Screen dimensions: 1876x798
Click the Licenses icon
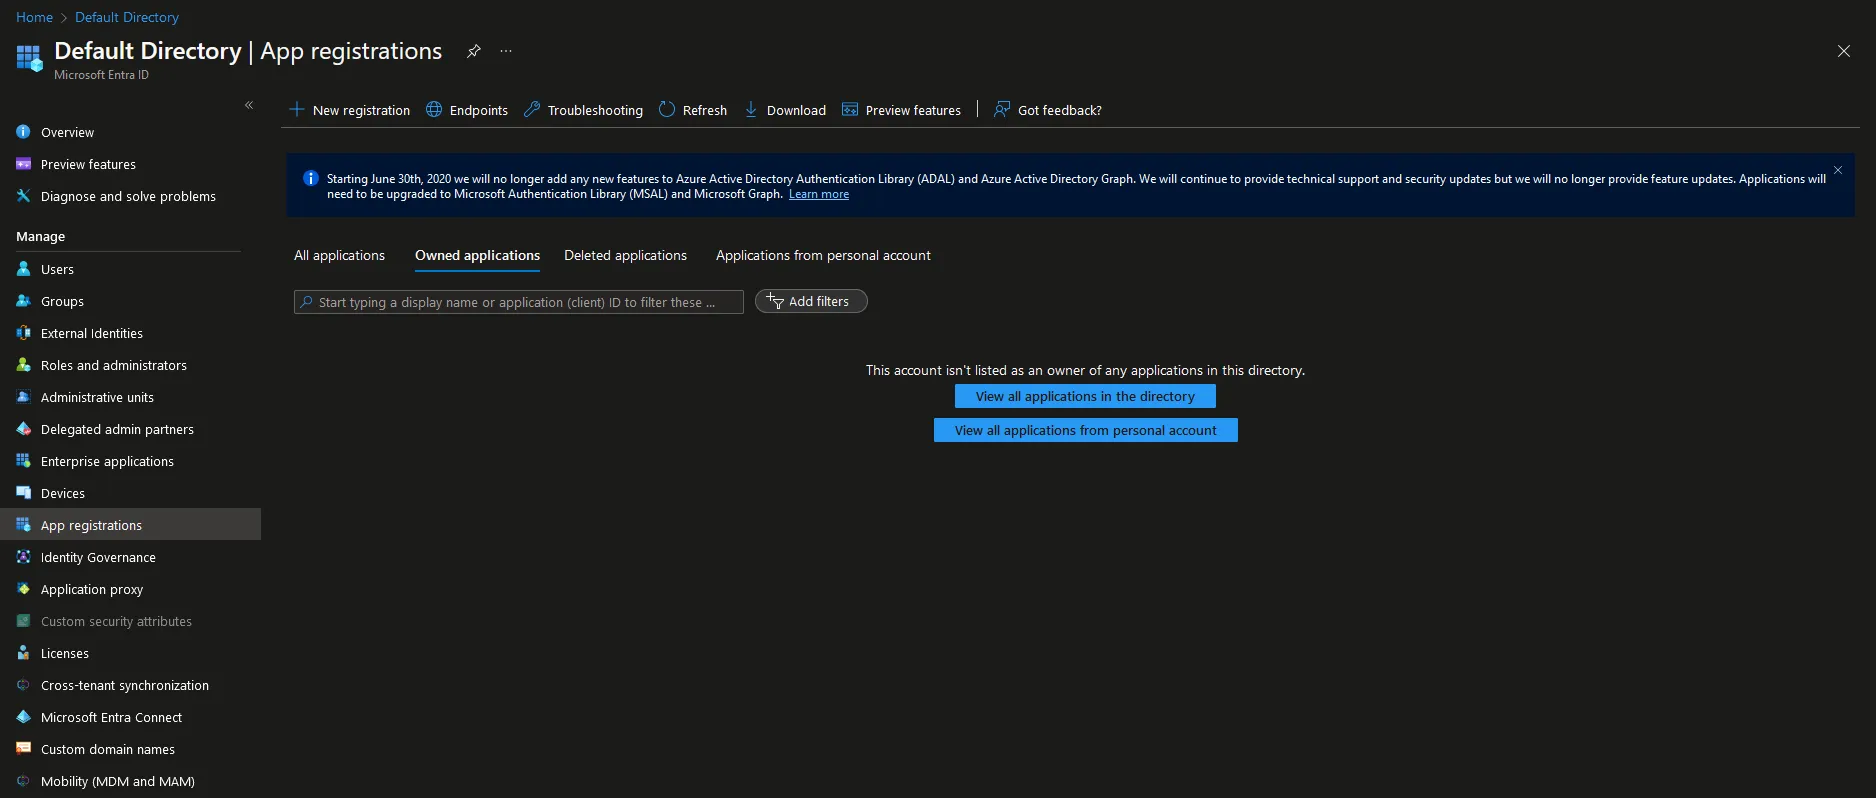point(24,653)
